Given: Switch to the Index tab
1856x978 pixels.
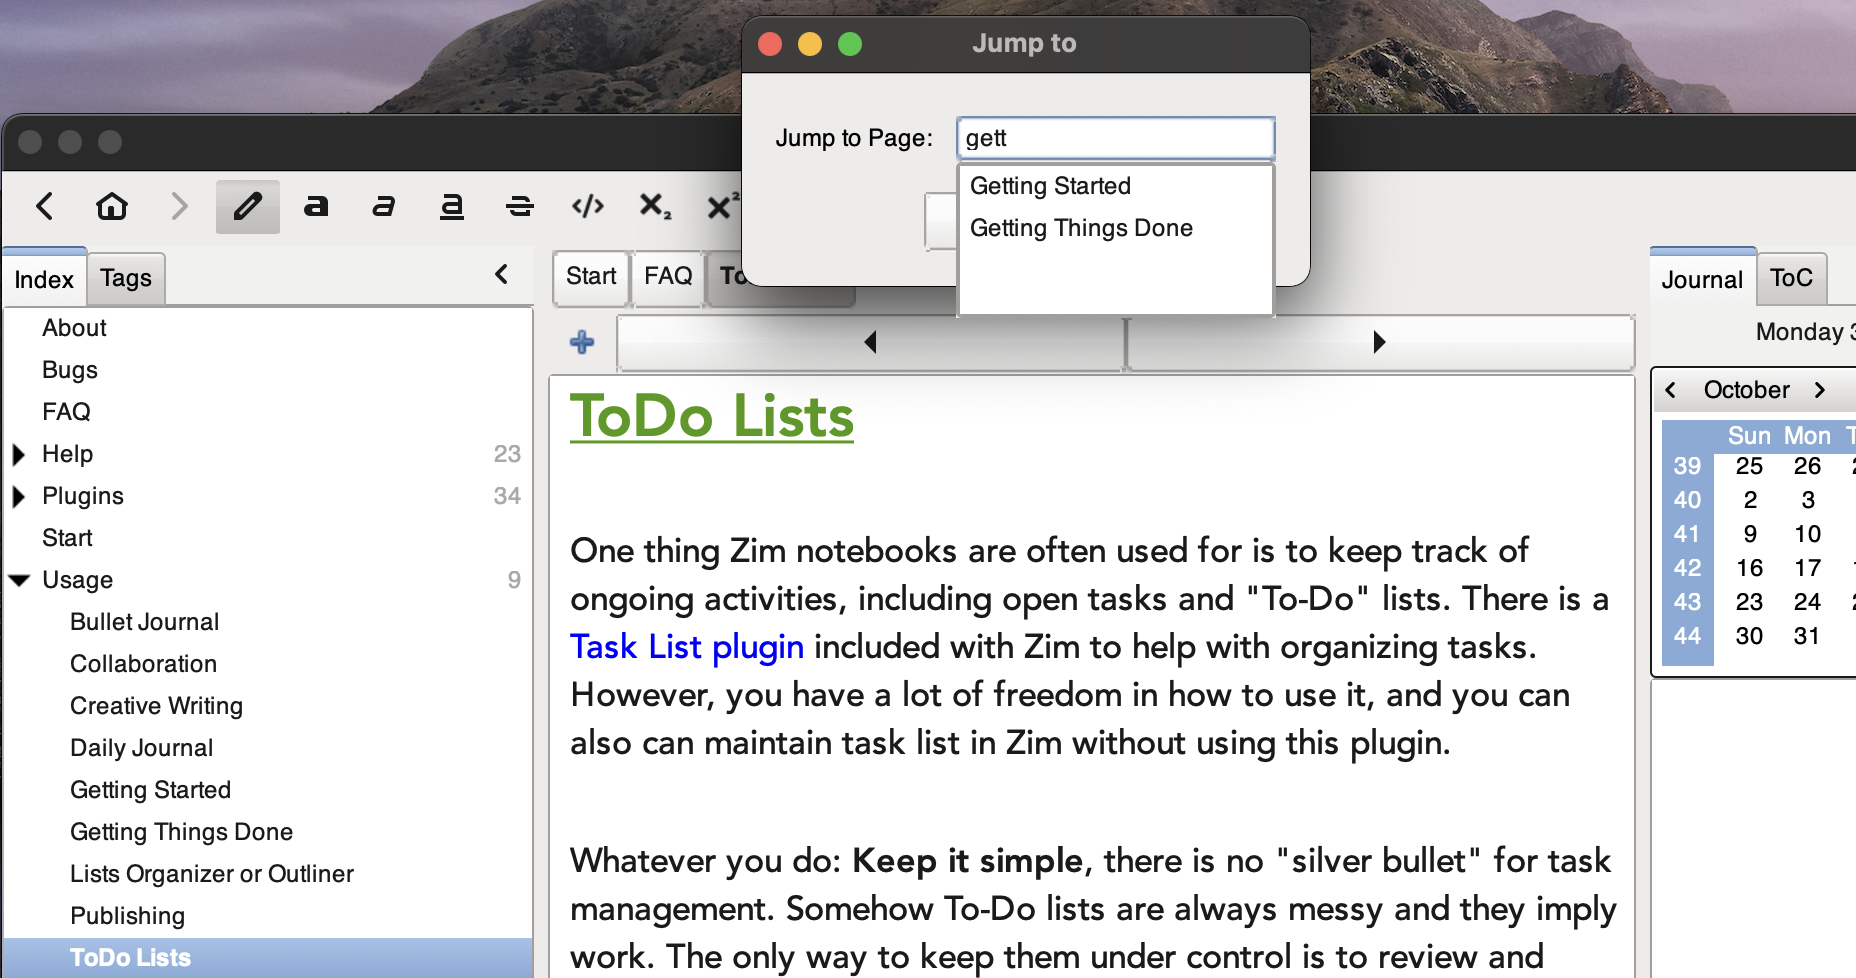Looking at the screenshot, I should coord(44,279).
